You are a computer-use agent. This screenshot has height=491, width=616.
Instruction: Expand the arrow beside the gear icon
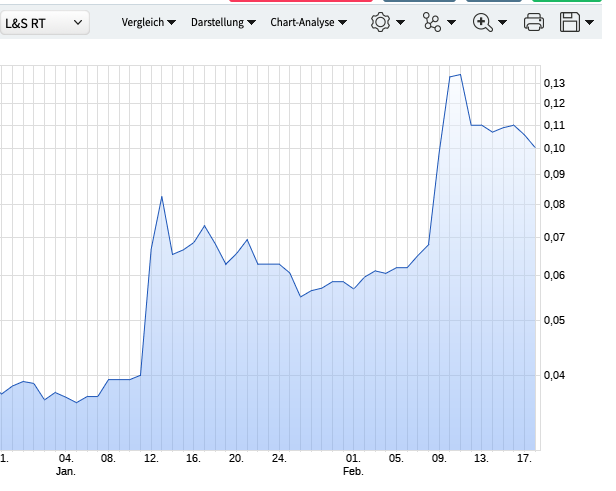coord(400,22)
